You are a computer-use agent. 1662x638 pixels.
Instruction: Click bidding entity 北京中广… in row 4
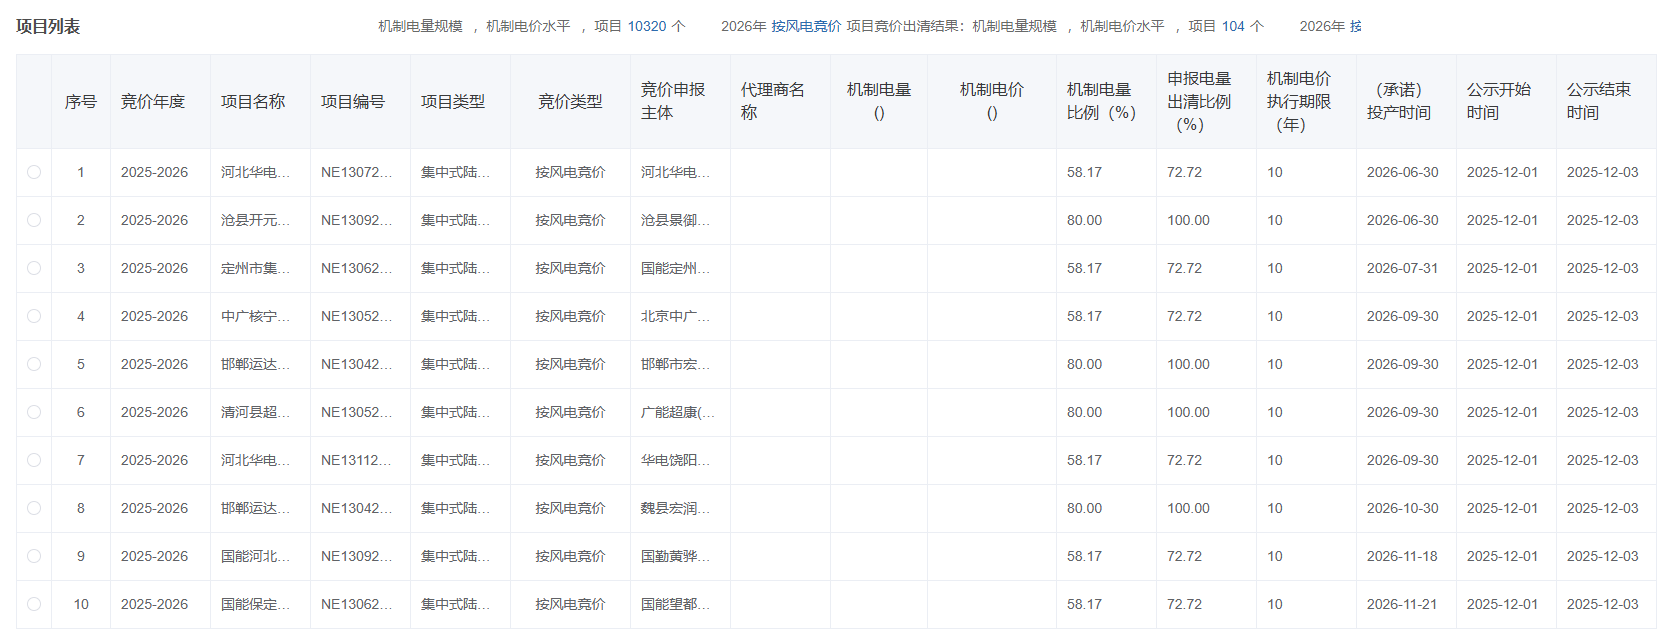pyautogui.click(x=675, y=316)
